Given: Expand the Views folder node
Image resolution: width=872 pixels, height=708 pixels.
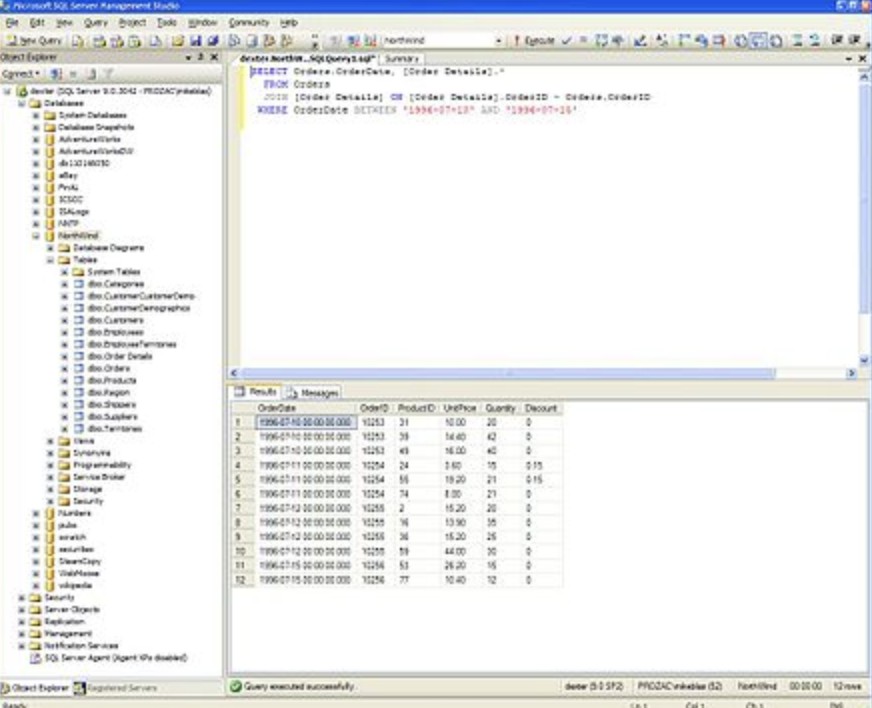Looking at the screenshot, I should (51, 441).
